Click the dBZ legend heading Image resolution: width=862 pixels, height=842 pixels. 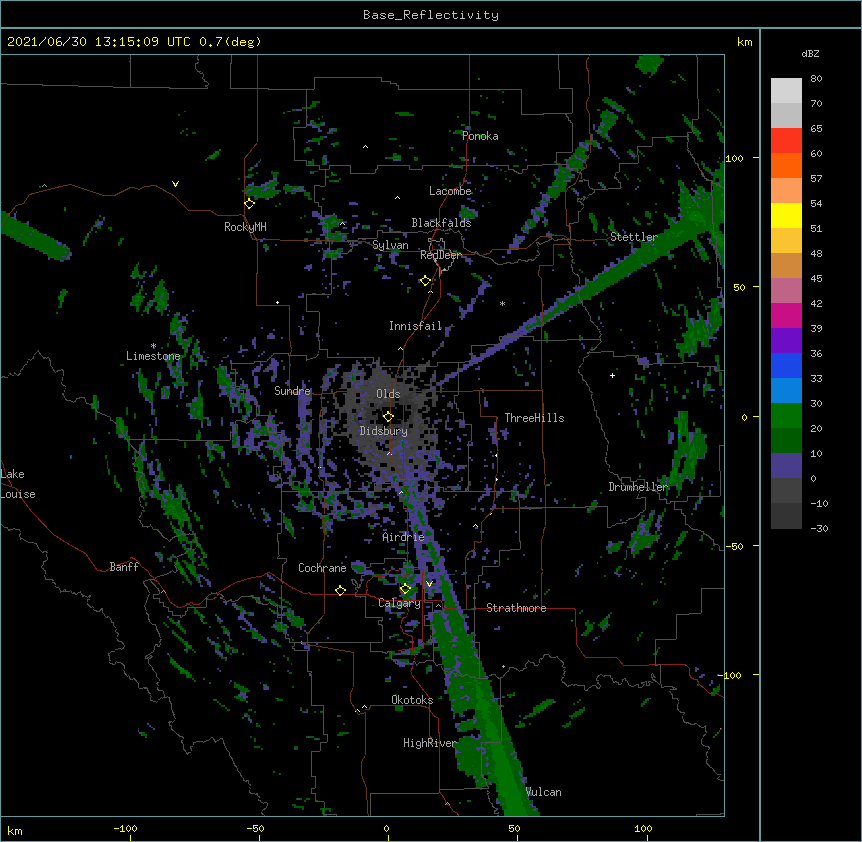pyautogui.click(x=810, y=54)
